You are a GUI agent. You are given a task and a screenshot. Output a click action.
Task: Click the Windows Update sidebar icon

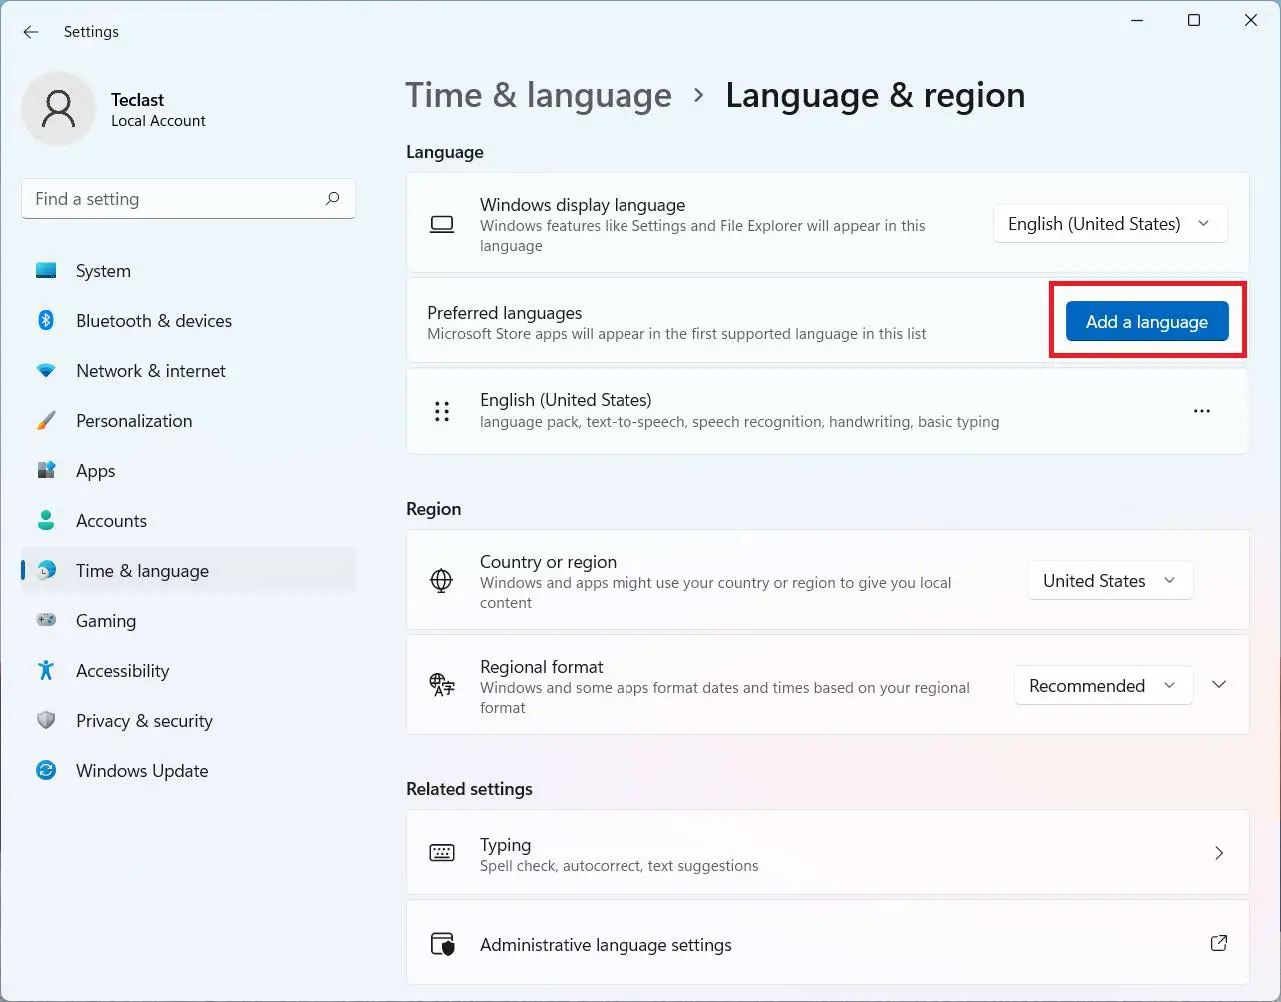pyautogui.click(x=46, y=770)
